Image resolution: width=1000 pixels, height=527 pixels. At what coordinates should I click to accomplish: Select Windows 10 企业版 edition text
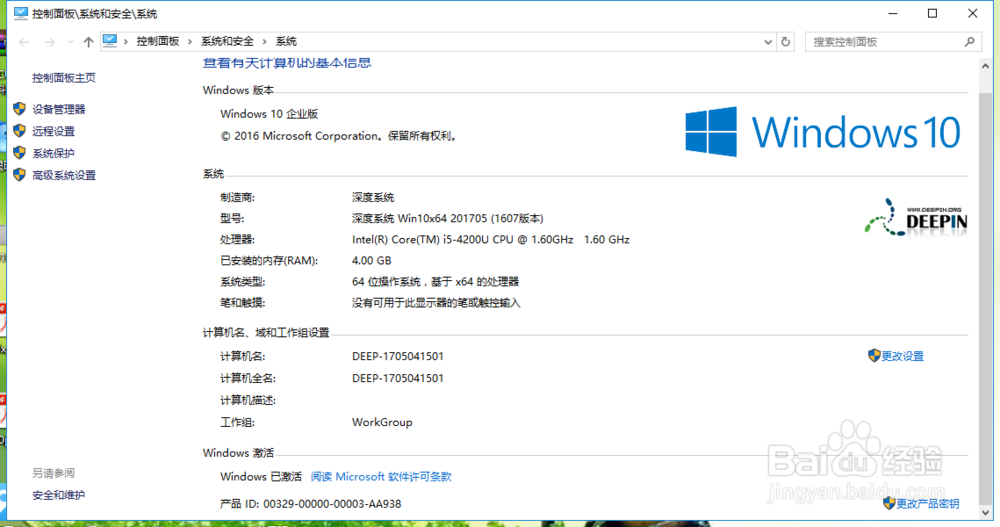point(269,114)
